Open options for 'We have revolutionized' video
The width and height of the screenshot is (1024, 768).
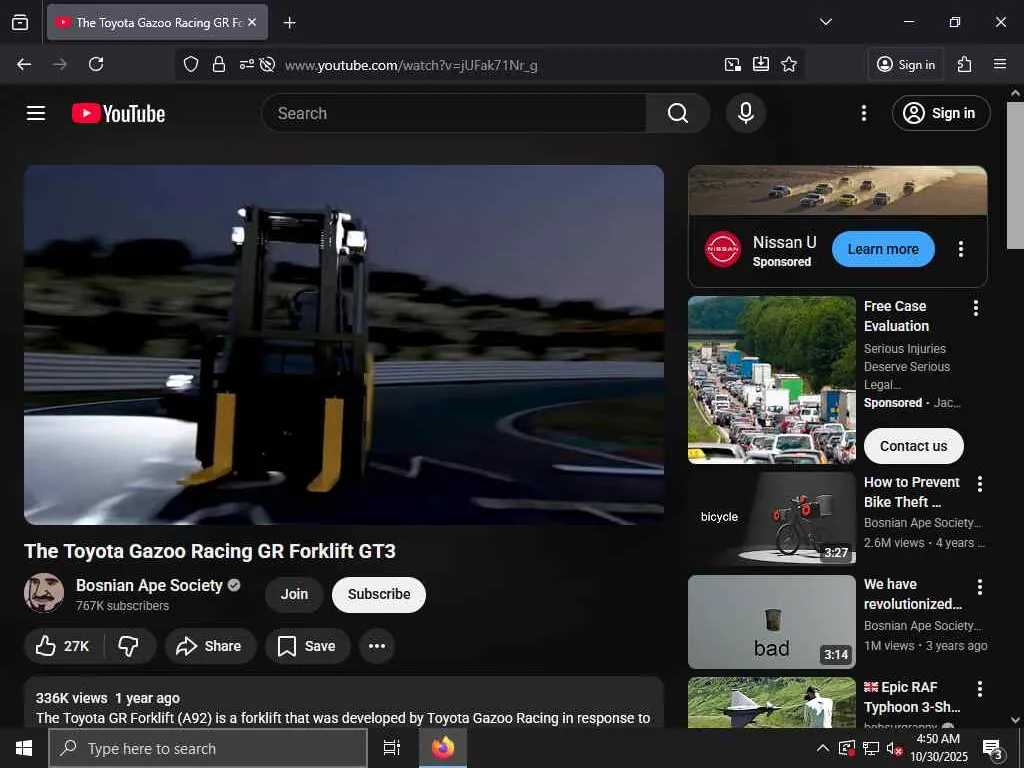click(980, 586)
